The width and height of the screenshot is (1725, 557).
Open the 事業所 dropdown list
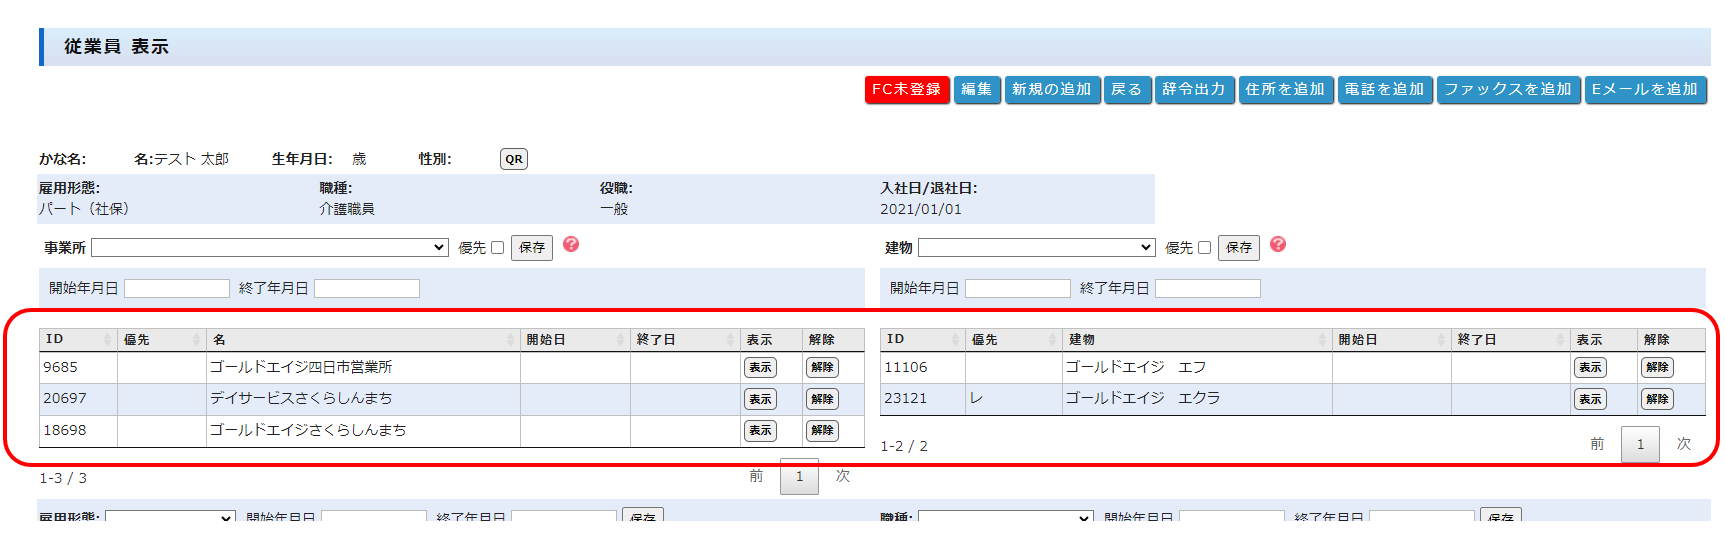coord(269,248)
